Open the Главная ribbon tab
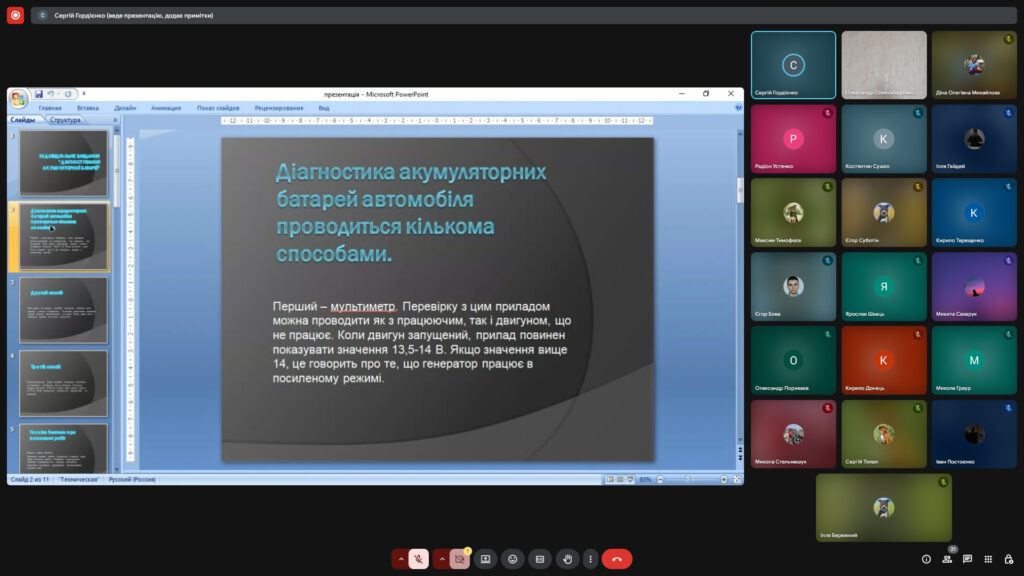This screenshot has width=1024, height=576. click(50, 108)
